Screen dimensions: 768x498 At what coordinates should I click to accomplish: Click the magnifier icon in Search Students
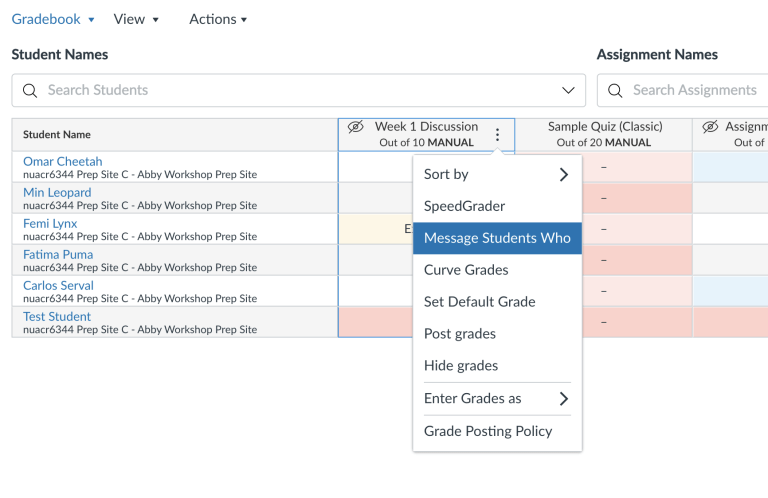(x=30, y=91)
